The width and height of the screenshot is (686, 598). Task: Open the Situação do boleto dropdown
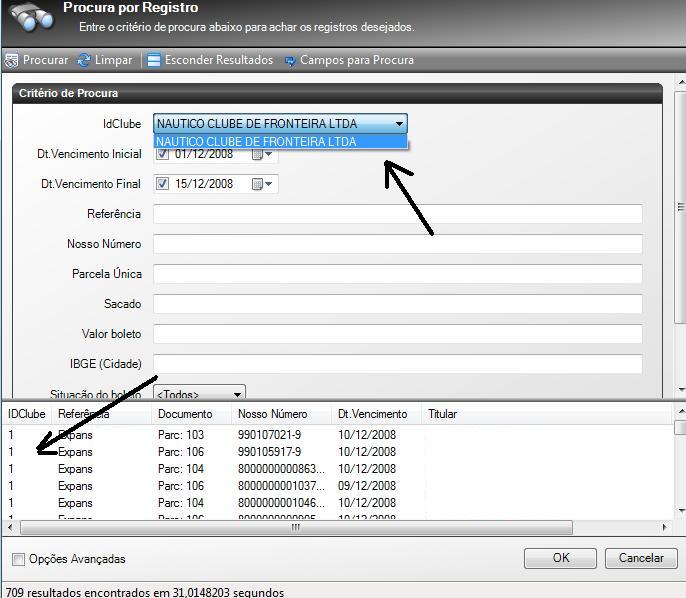tap(236, 394)
